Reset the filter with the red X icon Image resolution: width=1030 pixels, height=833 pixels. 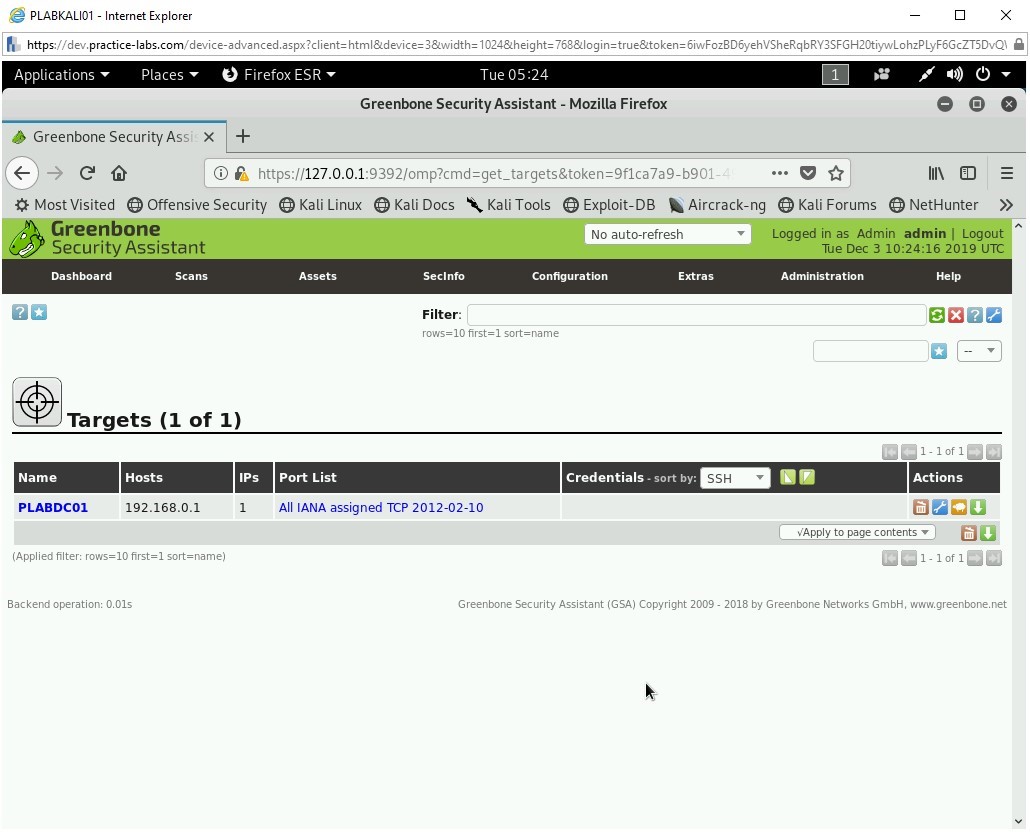click(955, 315)
